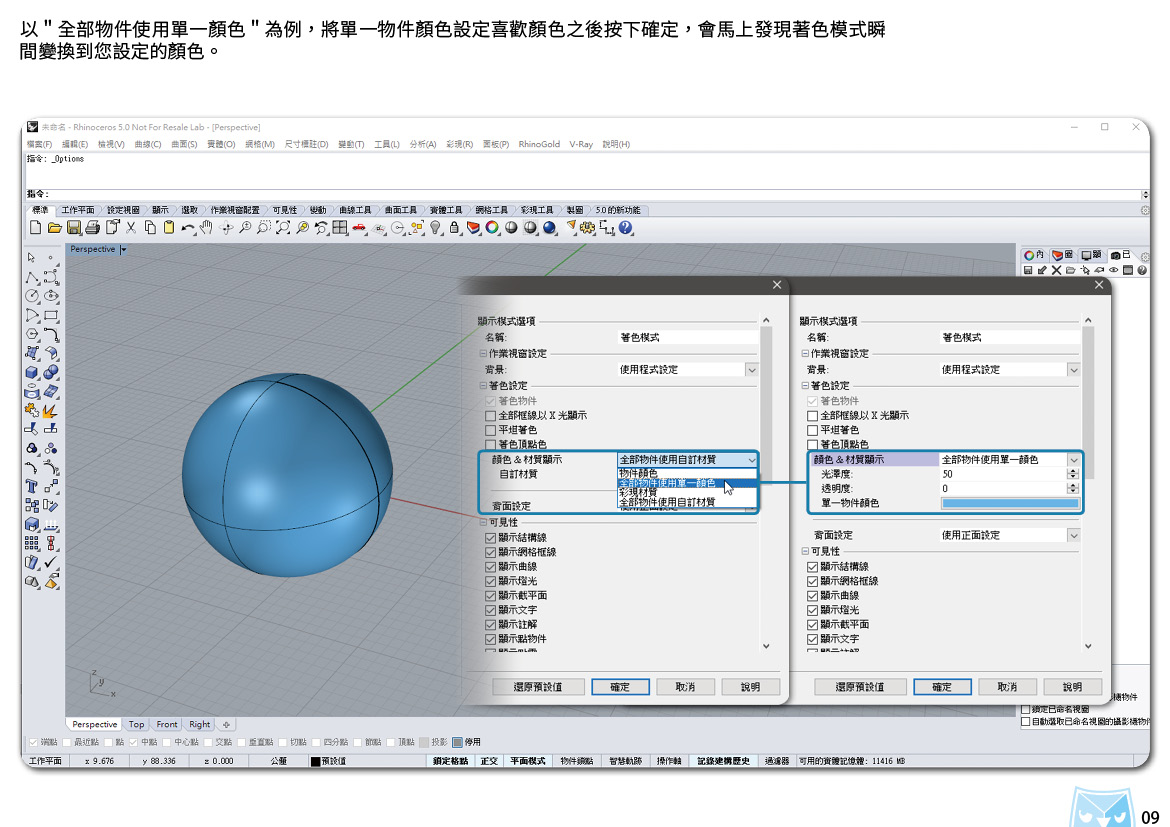Select the Cut scissors icon
The width and height of the screenshot is (1170, 827).
point(131,228)
